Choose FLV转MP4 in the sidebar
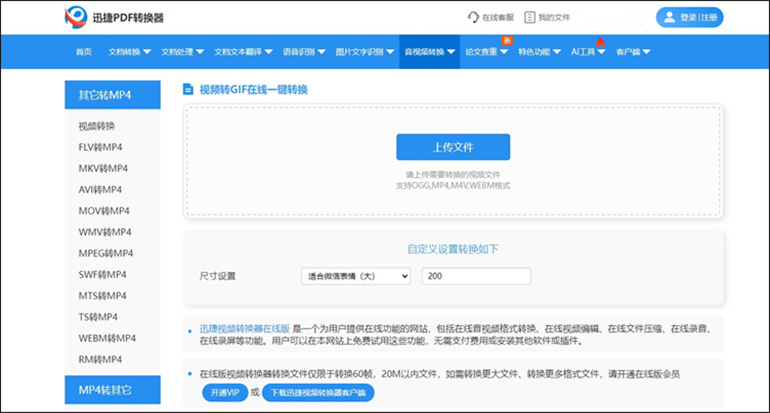The image size is (770, 413). 100,147
